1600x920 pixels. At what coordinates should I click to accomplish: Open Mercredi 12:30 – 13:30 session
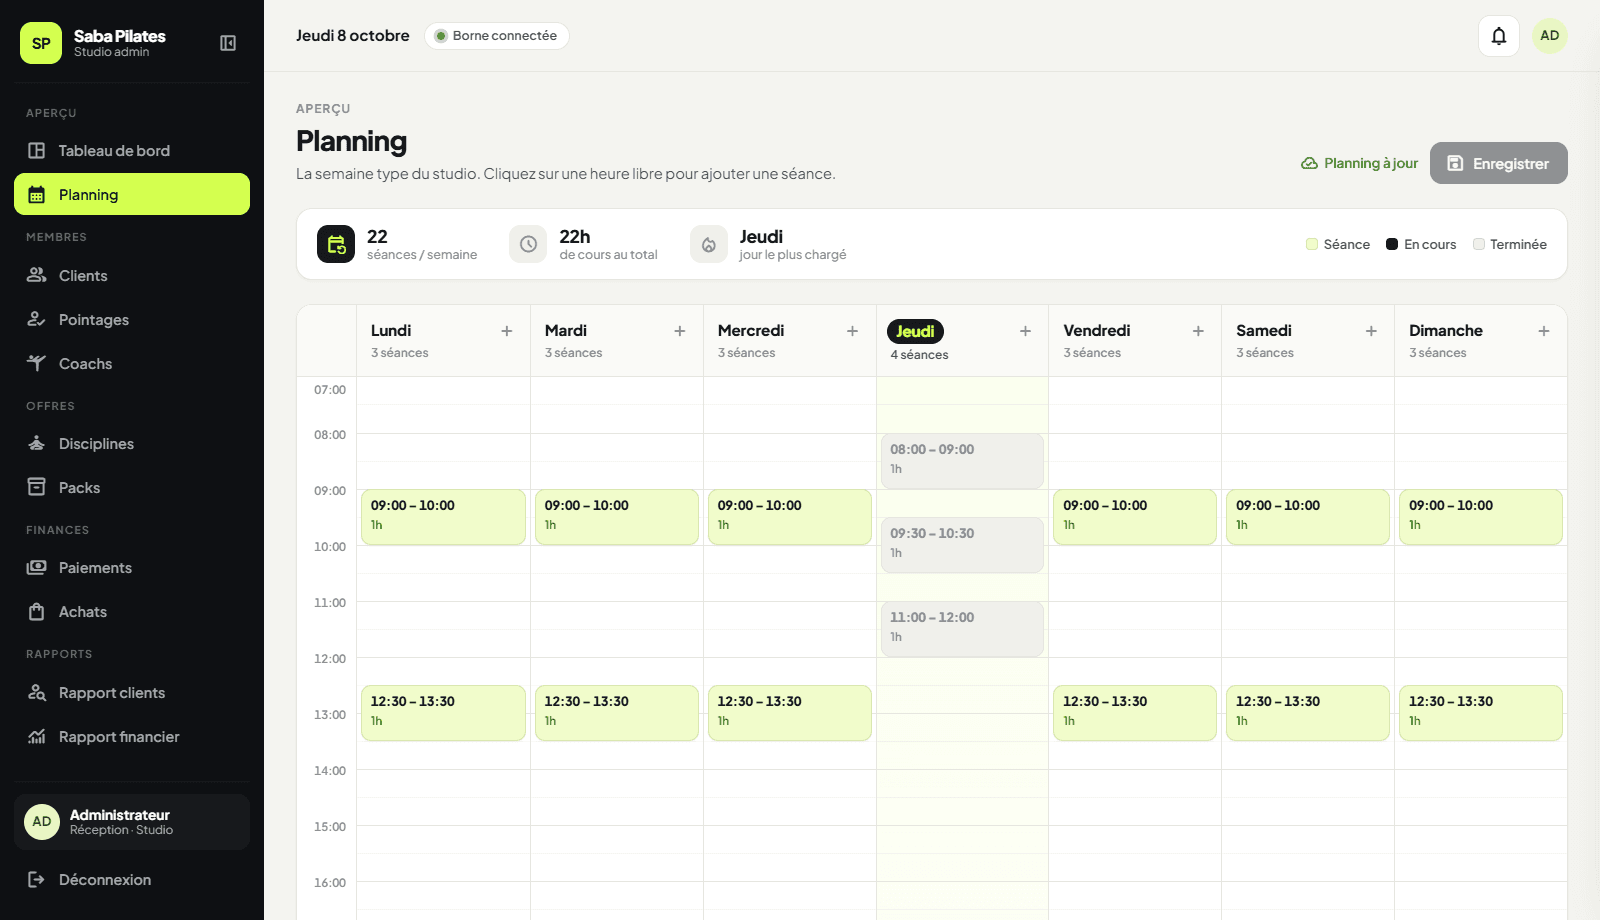point(789,713)
